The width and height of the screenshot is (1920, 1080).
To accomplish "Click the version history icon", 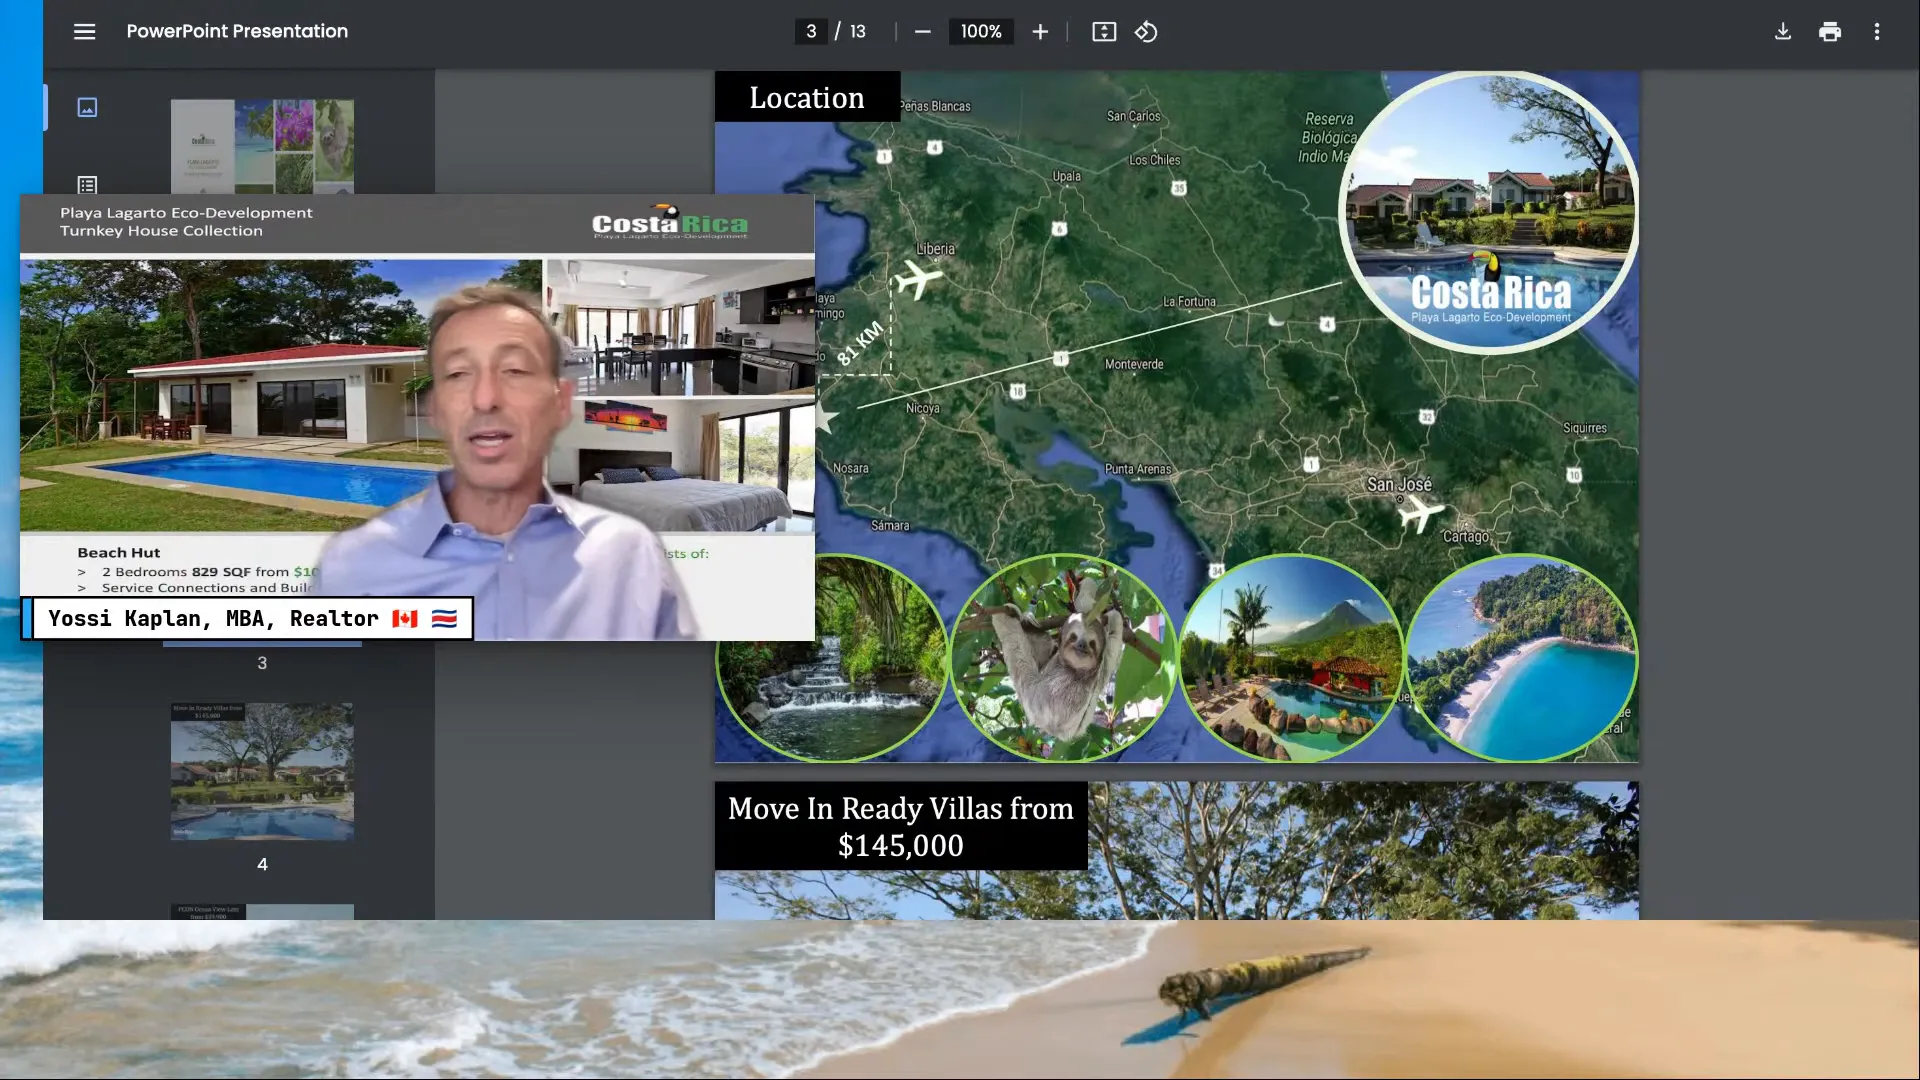I will pos(1146,30).
